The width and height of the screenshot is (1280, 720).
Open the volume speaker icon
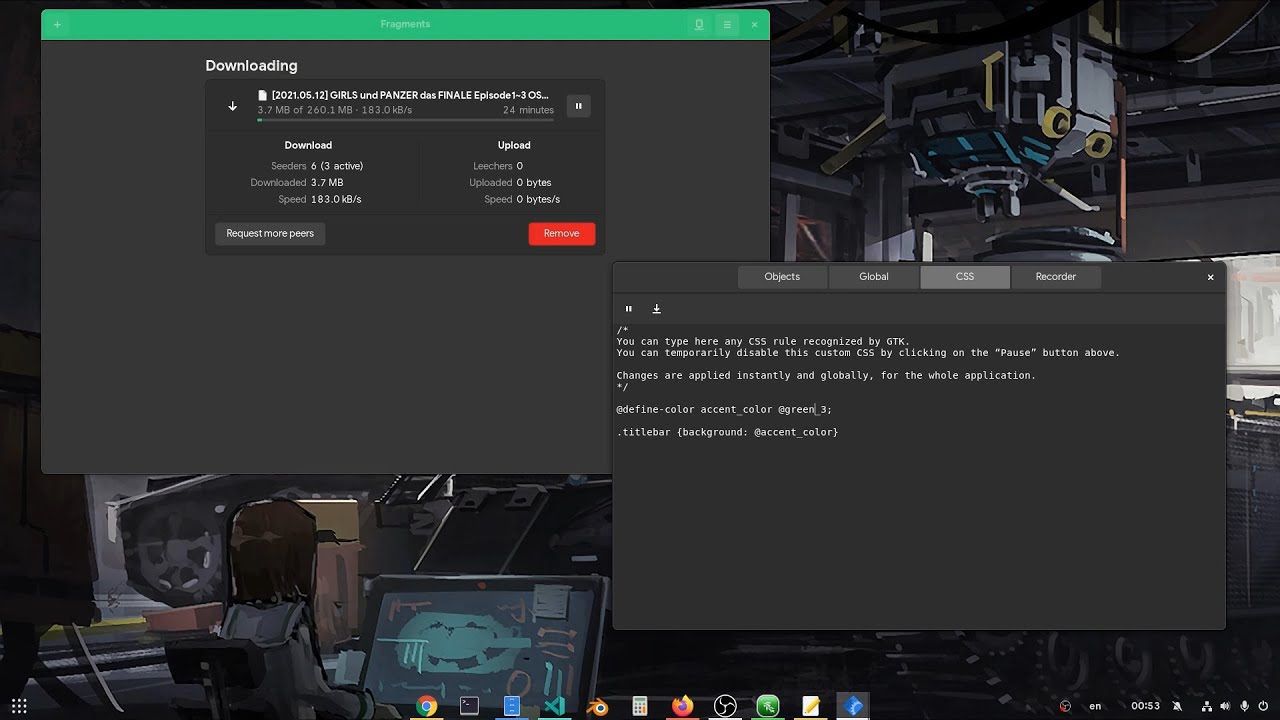pyautogui.click(x=1225, y=706)
